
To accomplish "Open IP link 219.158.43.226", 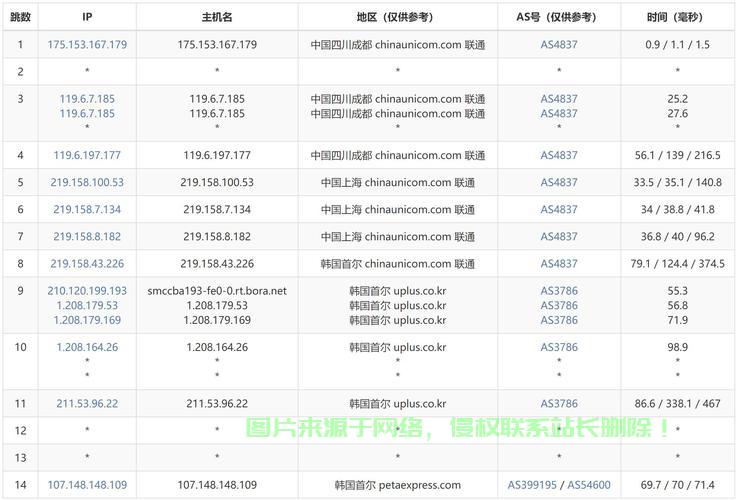I will [87, 263].
